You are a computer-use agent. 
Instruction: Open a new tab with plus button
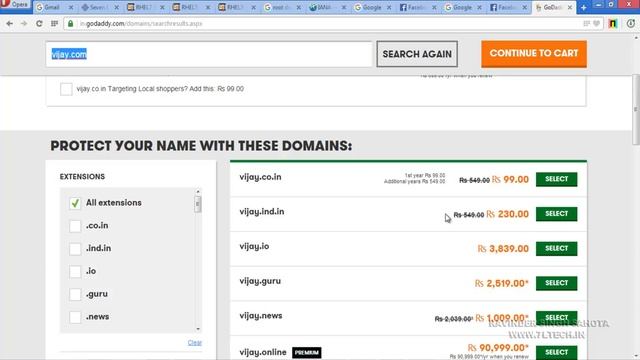point(583,7)
